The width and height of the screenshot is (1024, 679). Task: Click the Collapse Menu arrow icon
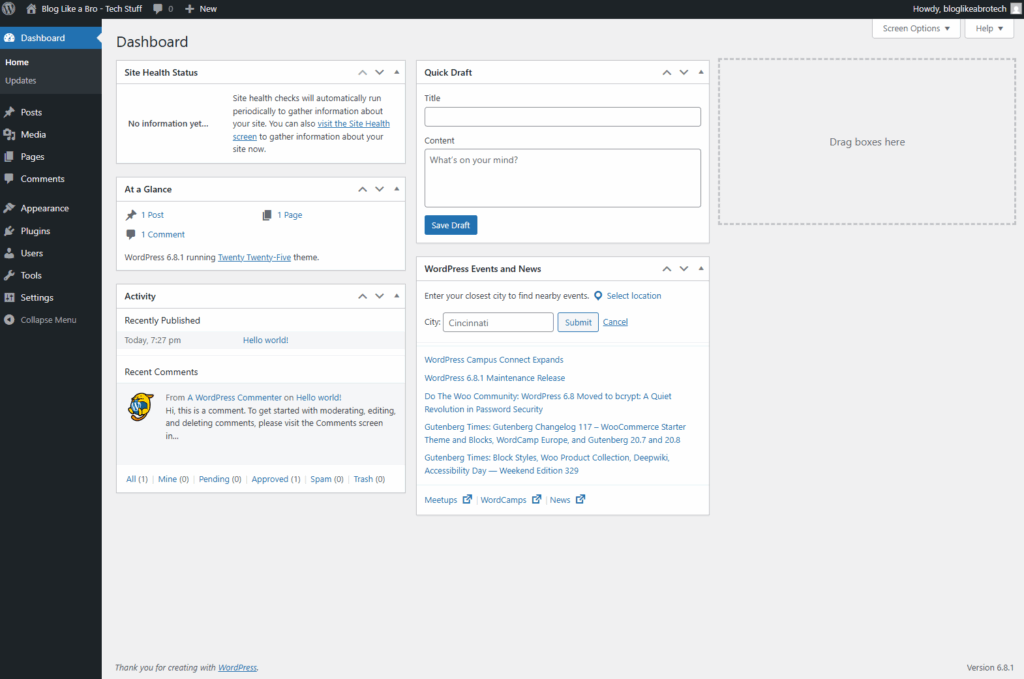coord(9,320)
